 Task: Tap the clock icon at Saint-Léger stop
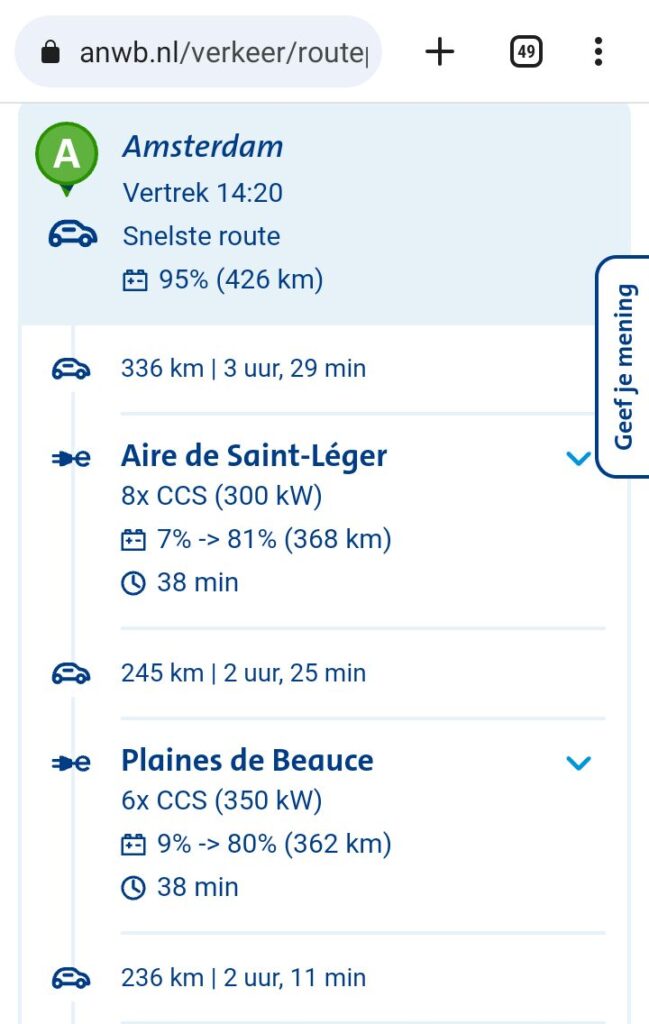133,583
